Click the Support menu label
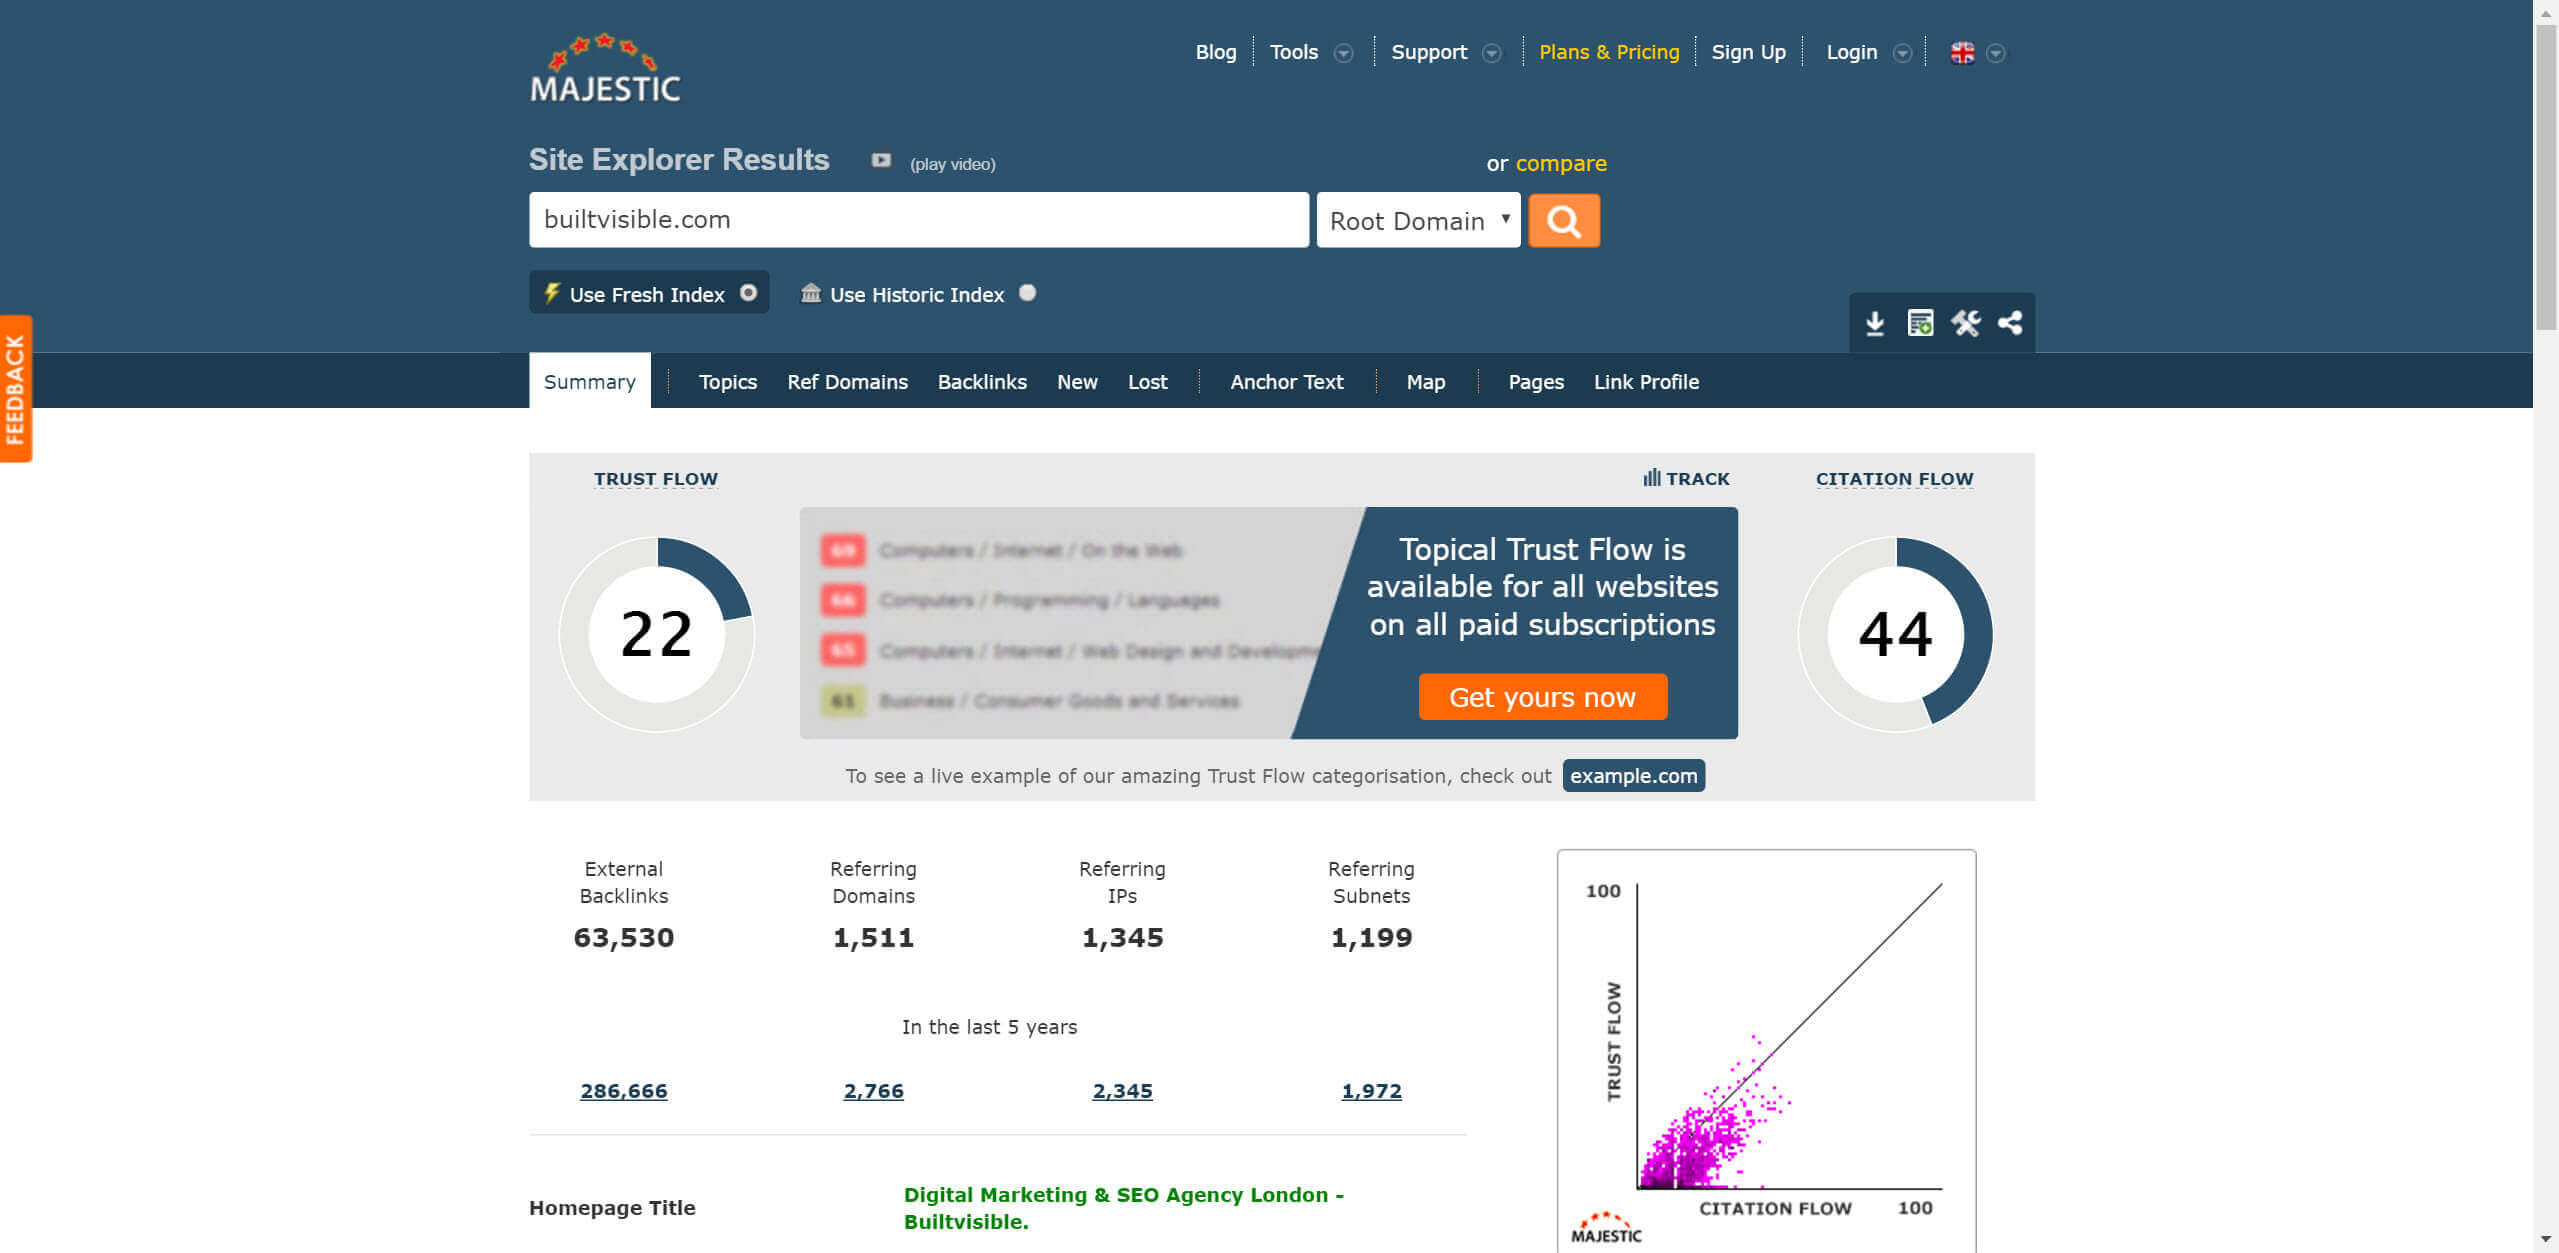This screenshot has height=1253, width=2559. click(x=1429, y=52)
